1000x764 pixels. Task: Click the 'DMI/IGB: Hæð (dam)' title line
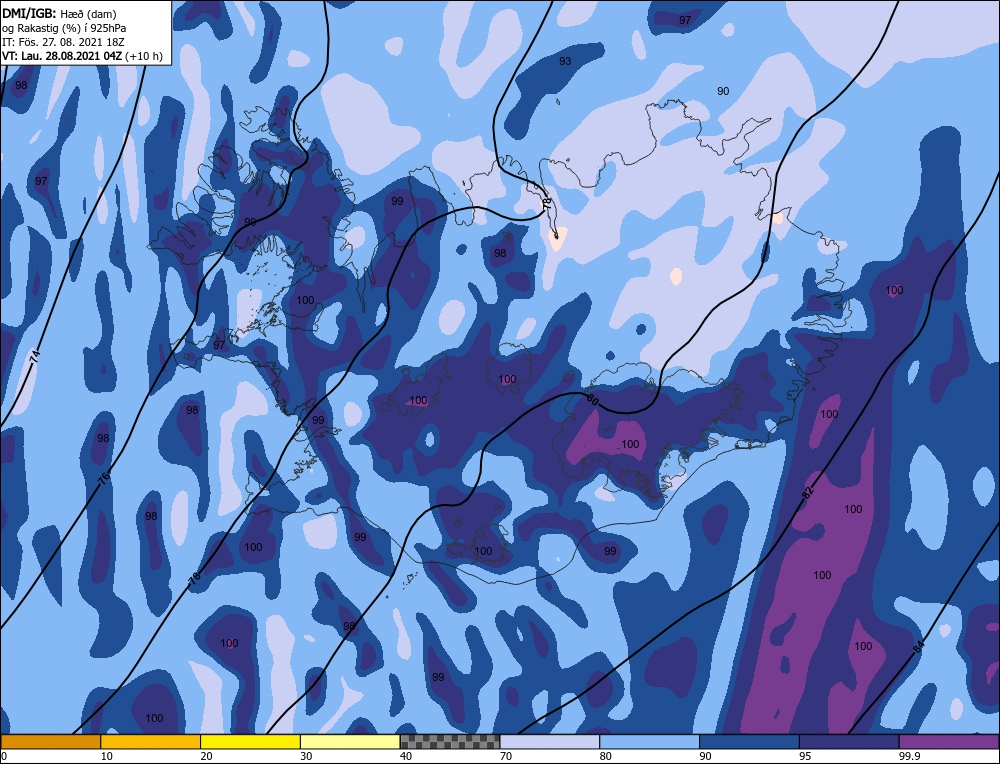pyautogui.click(x=59, y=13)
